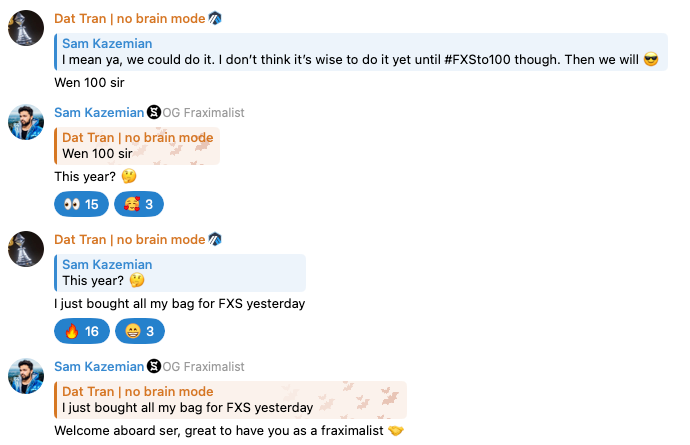Image resolution: width=690 pixels, height=445 pixels.
Task: Open Dat Tran's avatar on the "Wen 100 sir" message
Action: tap(26, 28)
